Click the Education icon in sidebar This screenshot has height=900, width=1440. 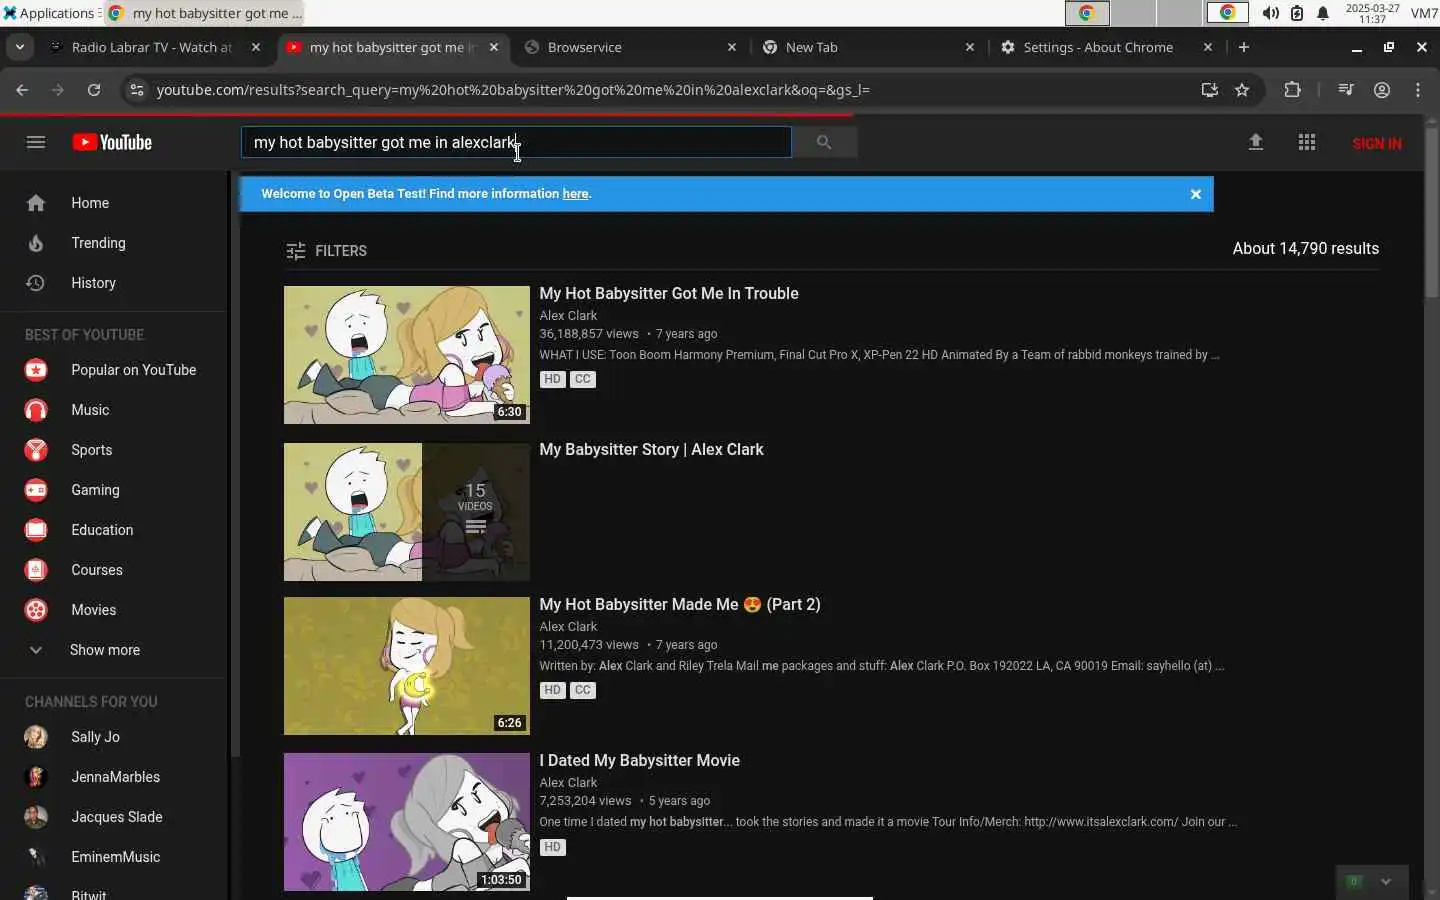click(36, 530)
